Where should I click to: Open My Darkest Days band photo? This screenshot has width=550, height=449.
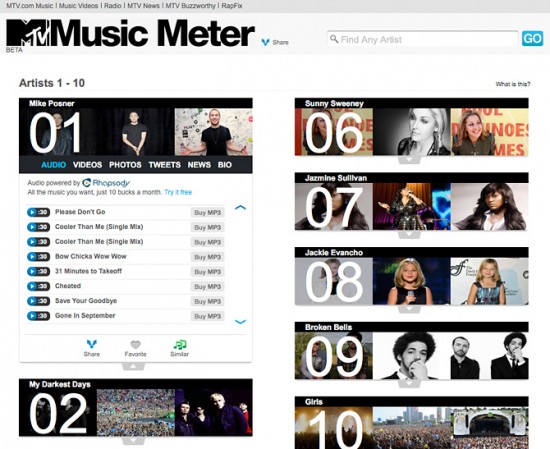click(x=213, y=413)
